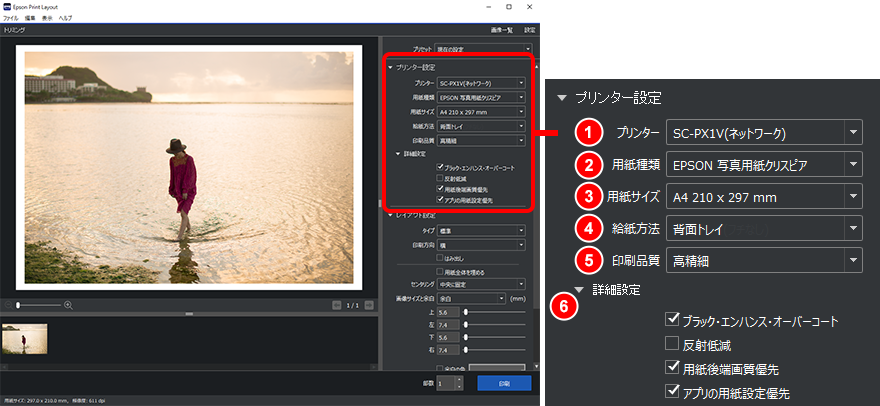Screen dimensions: 880x406
Task: Go to the next page arrow
Action: (x=370, y=305)
